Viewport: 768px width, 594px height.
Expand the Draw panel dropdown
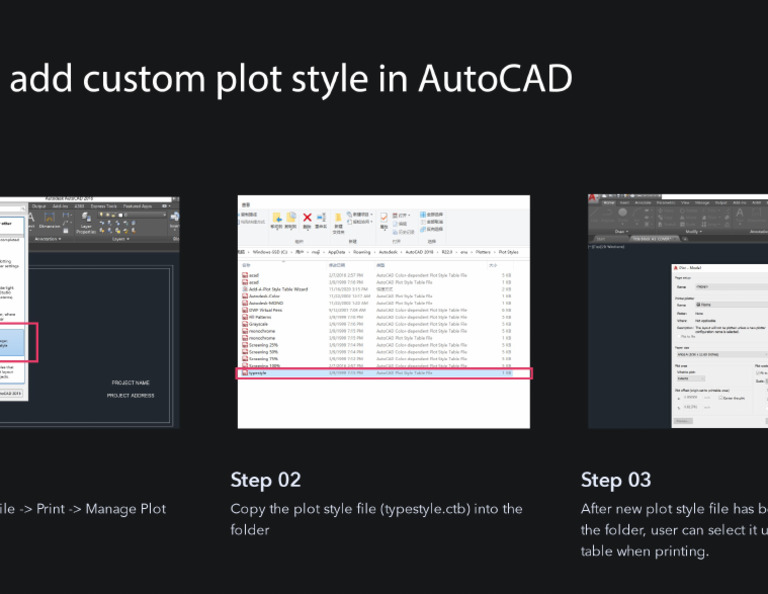pos(622,232)
